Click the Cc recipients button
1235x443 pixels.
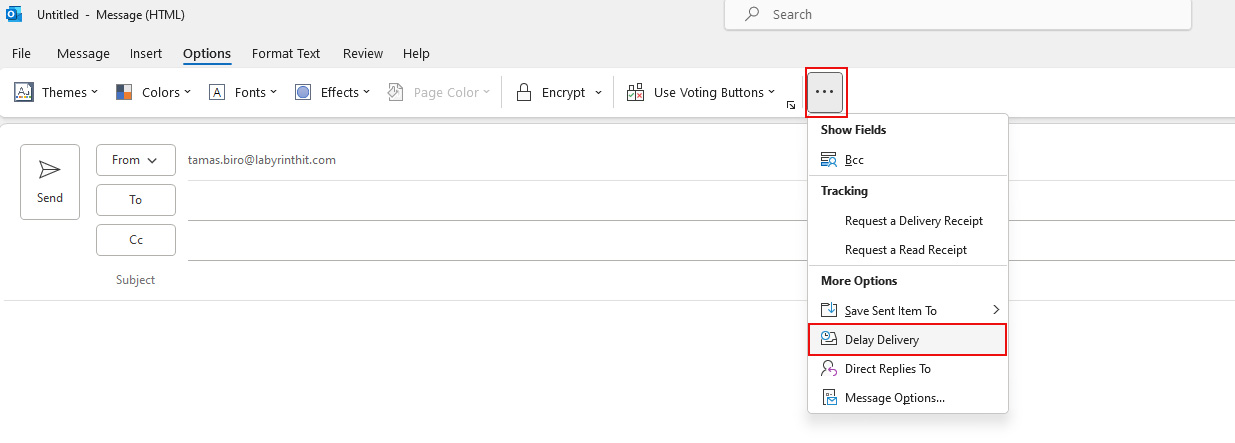point(136,240)
